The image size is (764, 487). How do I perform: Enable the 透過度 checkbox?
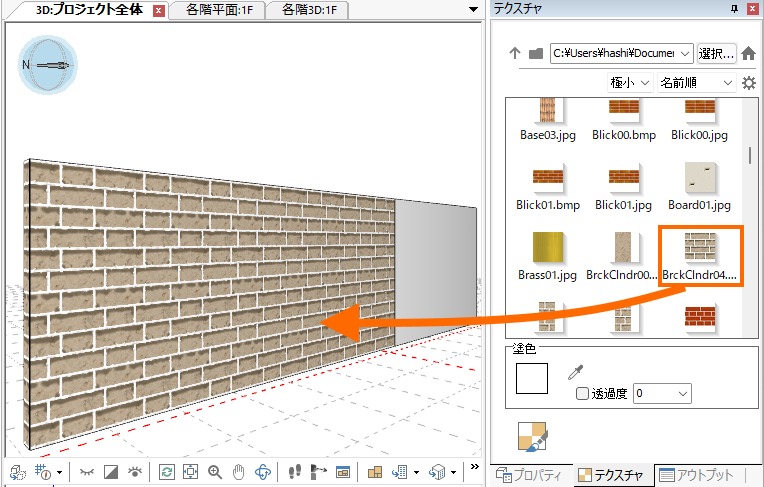582,393
